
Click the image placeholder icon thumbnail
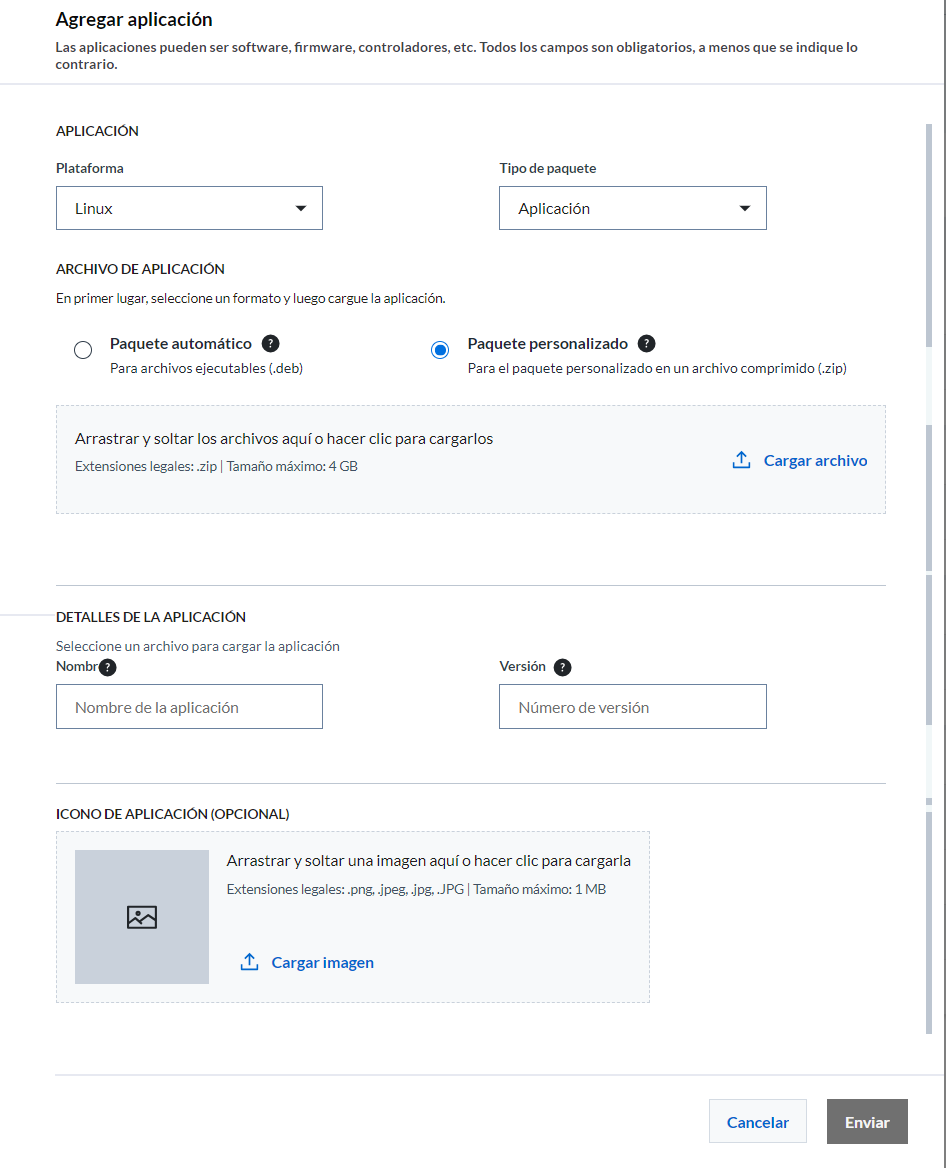[x=142, y=917]
